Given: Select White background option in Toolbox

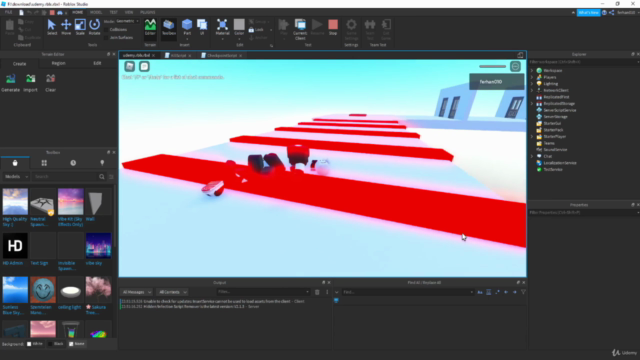Looking at the screenshot, I should click(x=35, y=344).
